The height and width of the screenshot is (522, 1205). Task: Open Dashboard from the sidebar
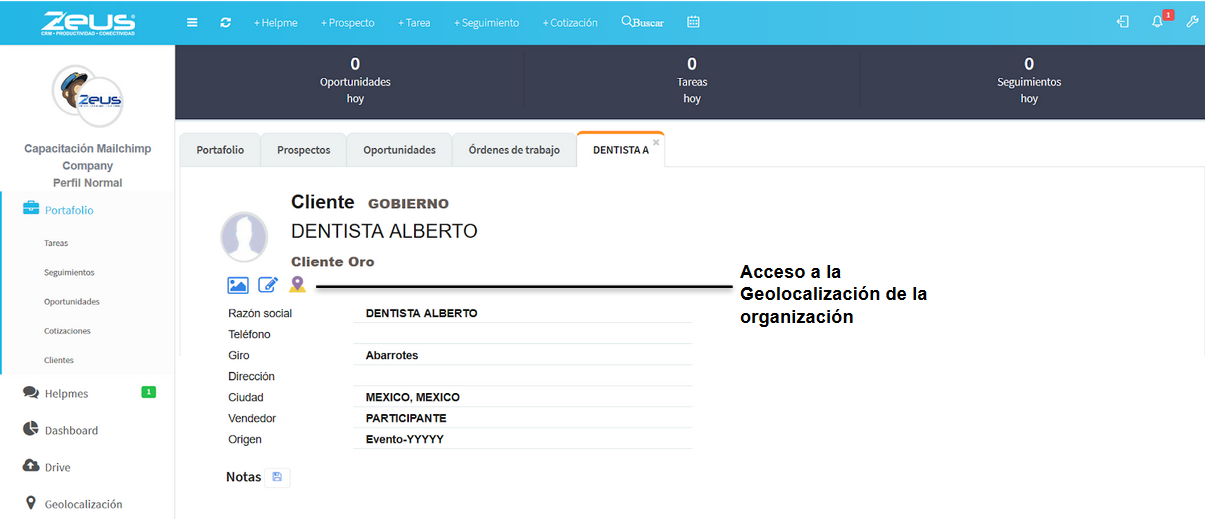pyautogui.click(x=71, y=430)
